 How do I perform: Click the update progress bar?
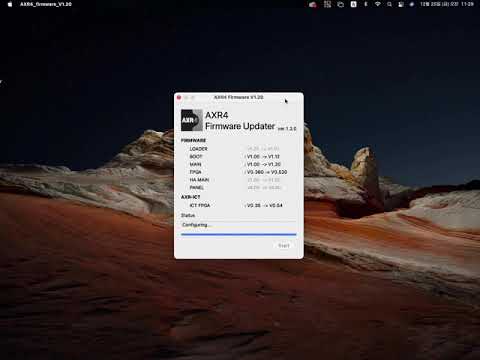coord(238,235)
